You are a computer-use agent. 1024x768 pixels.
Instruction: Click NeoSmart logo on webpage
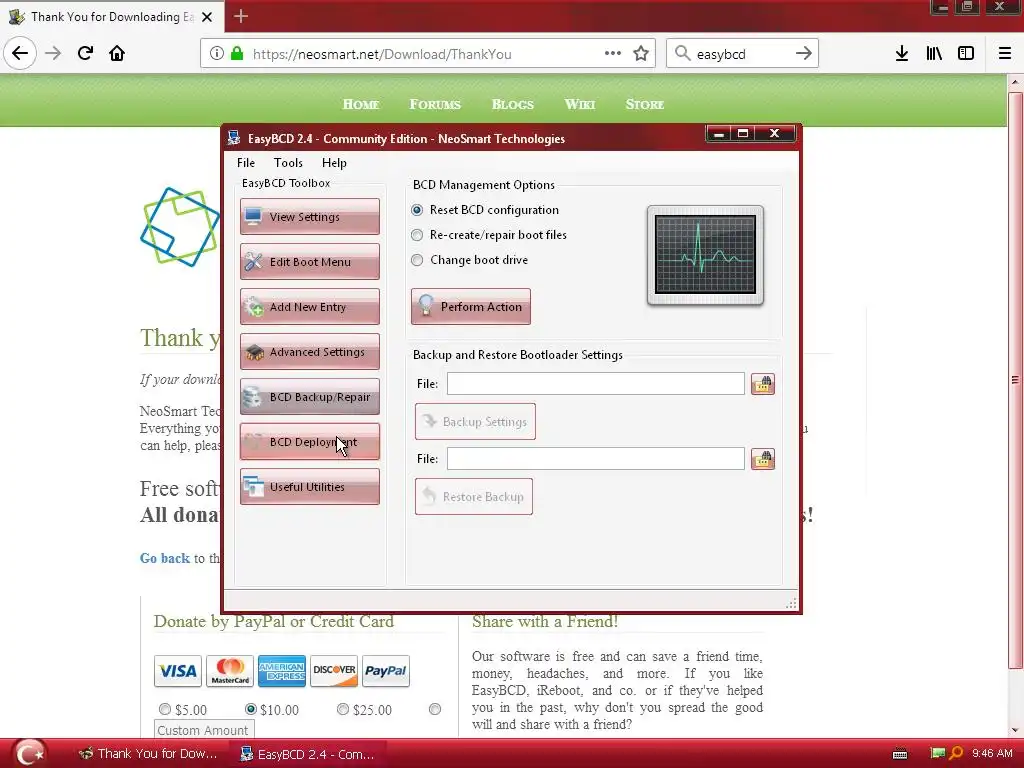tap(180, 227)
